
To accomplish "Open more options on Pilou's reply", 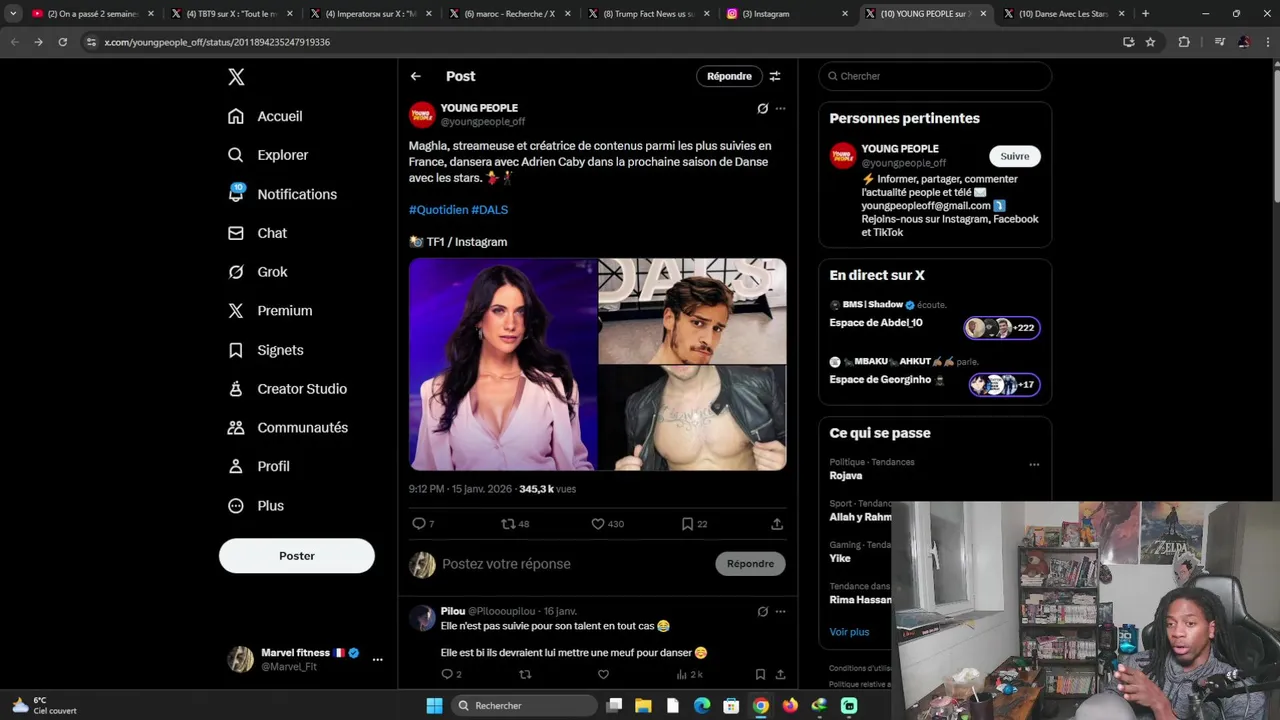I will [x=781, y=611].
